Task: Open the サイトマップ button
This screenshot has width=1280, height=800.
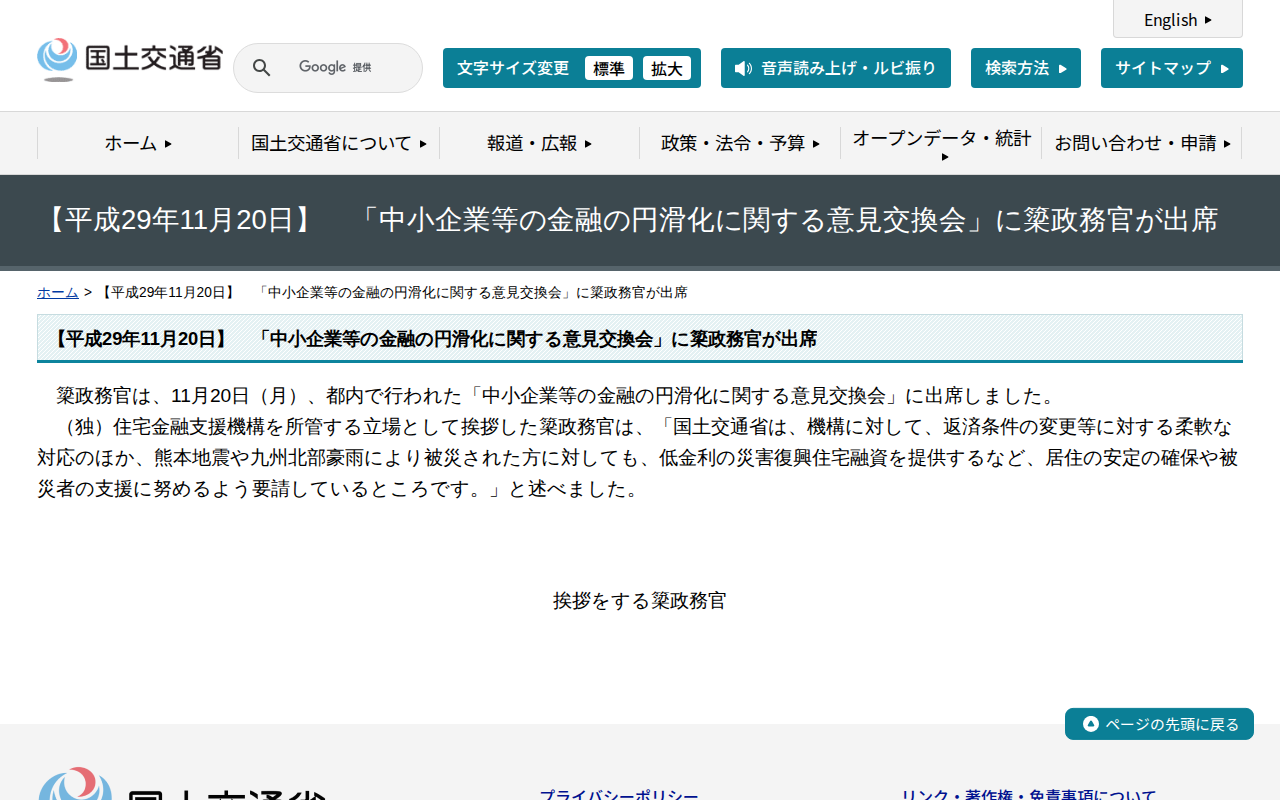Action: (1172, 68)
